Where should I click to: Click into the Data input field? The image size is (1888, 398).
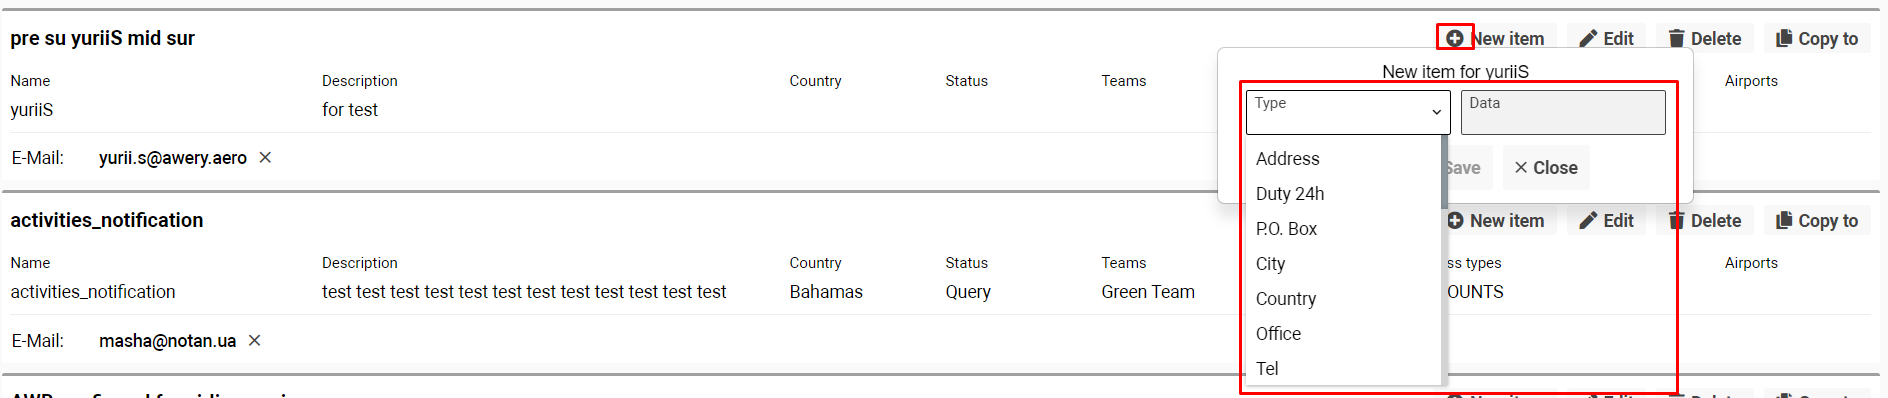coord(1563,112)
